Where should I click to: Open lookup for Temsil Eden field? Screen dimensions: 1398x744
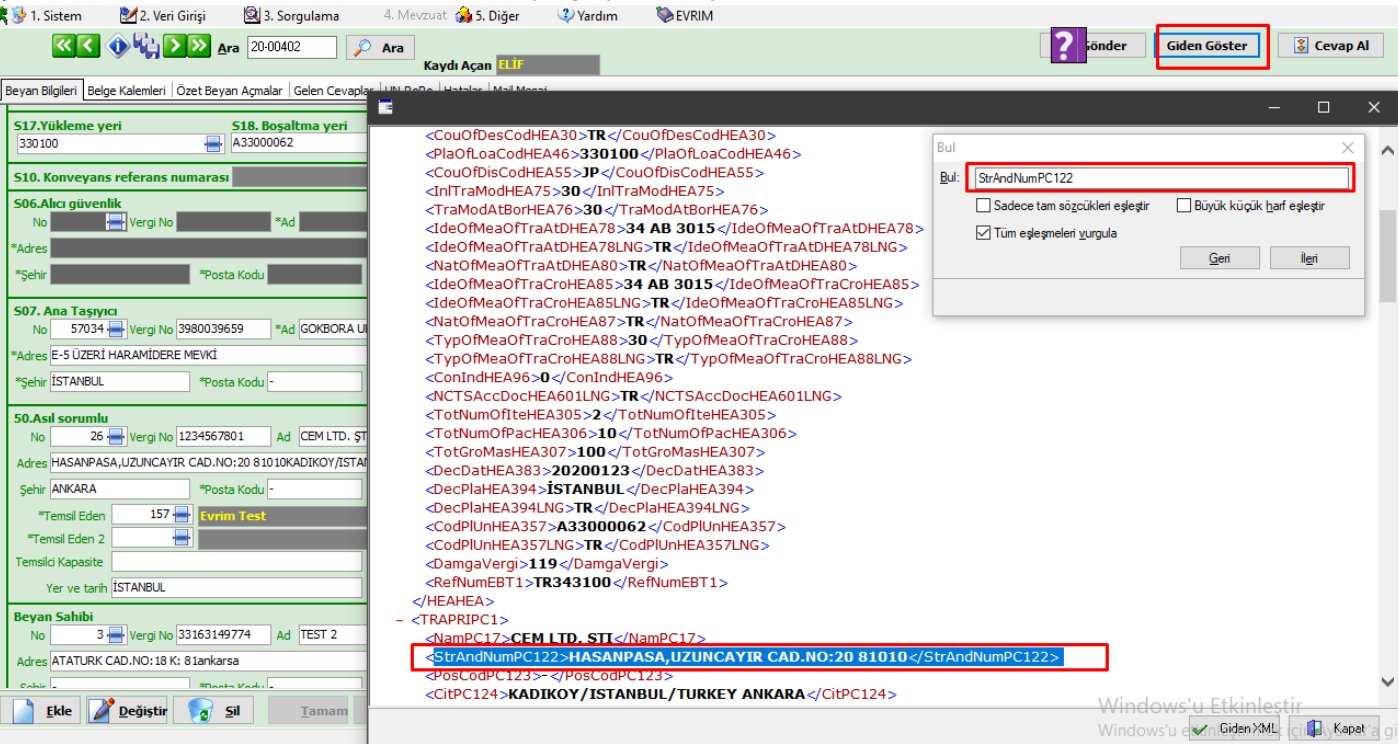181,514
